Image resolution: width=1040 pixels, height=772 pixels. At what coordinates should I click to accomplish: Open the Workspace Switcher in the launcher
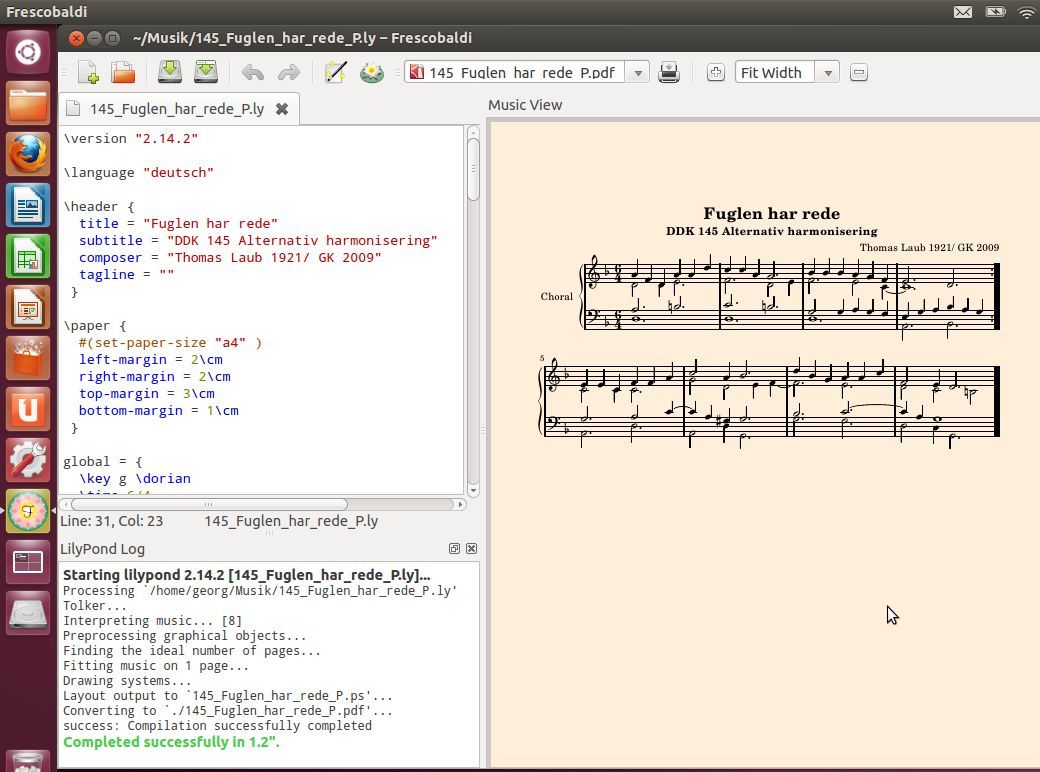pyautogui.click(x=28, y=562)
